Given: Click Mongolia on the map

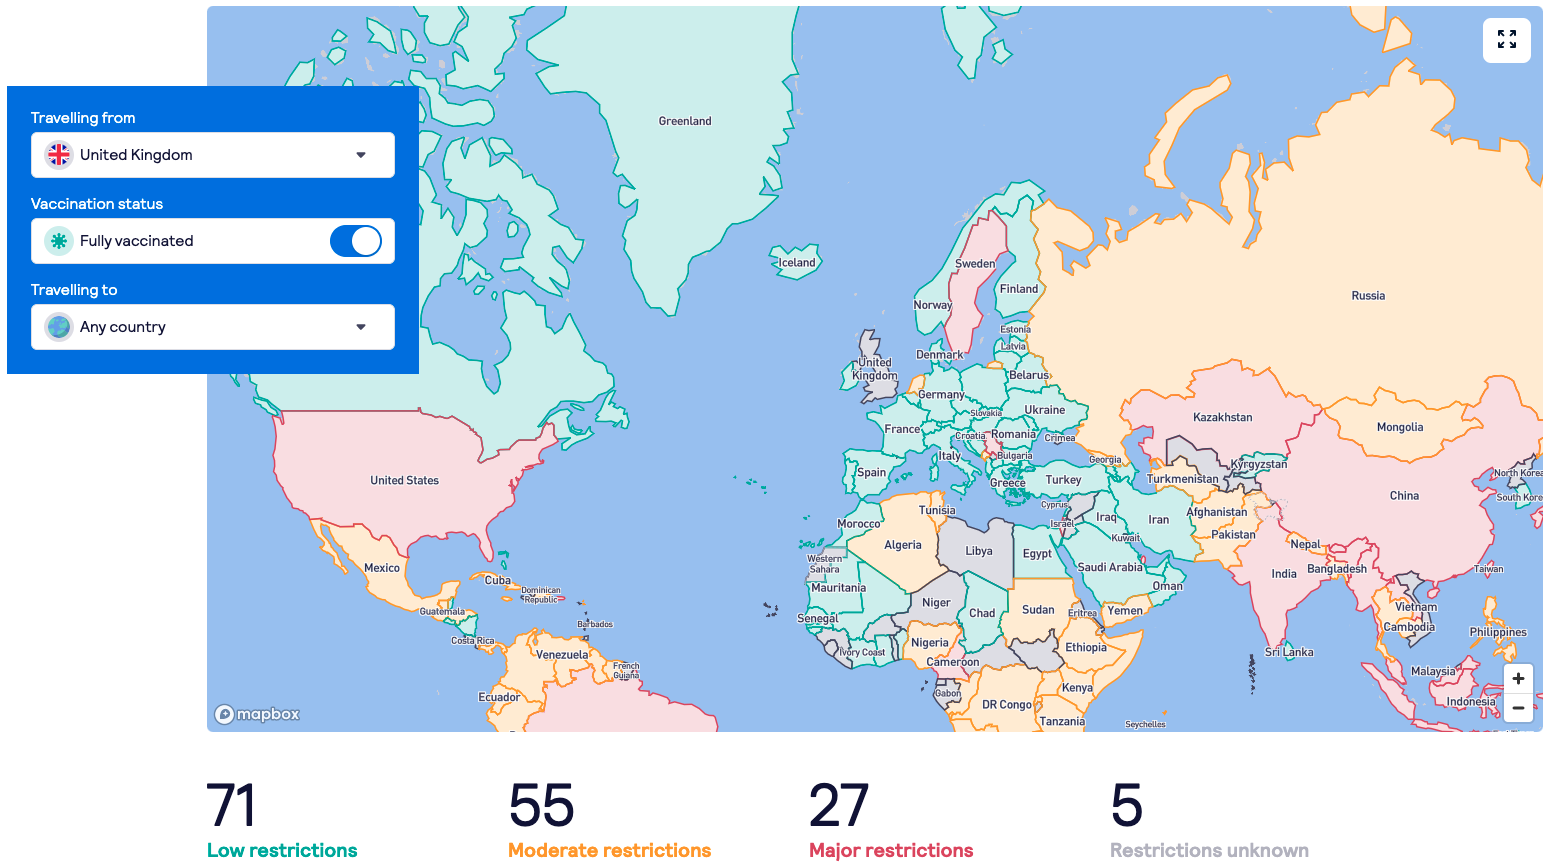Looking at the screenshot, I should [x=1400, y=427].
